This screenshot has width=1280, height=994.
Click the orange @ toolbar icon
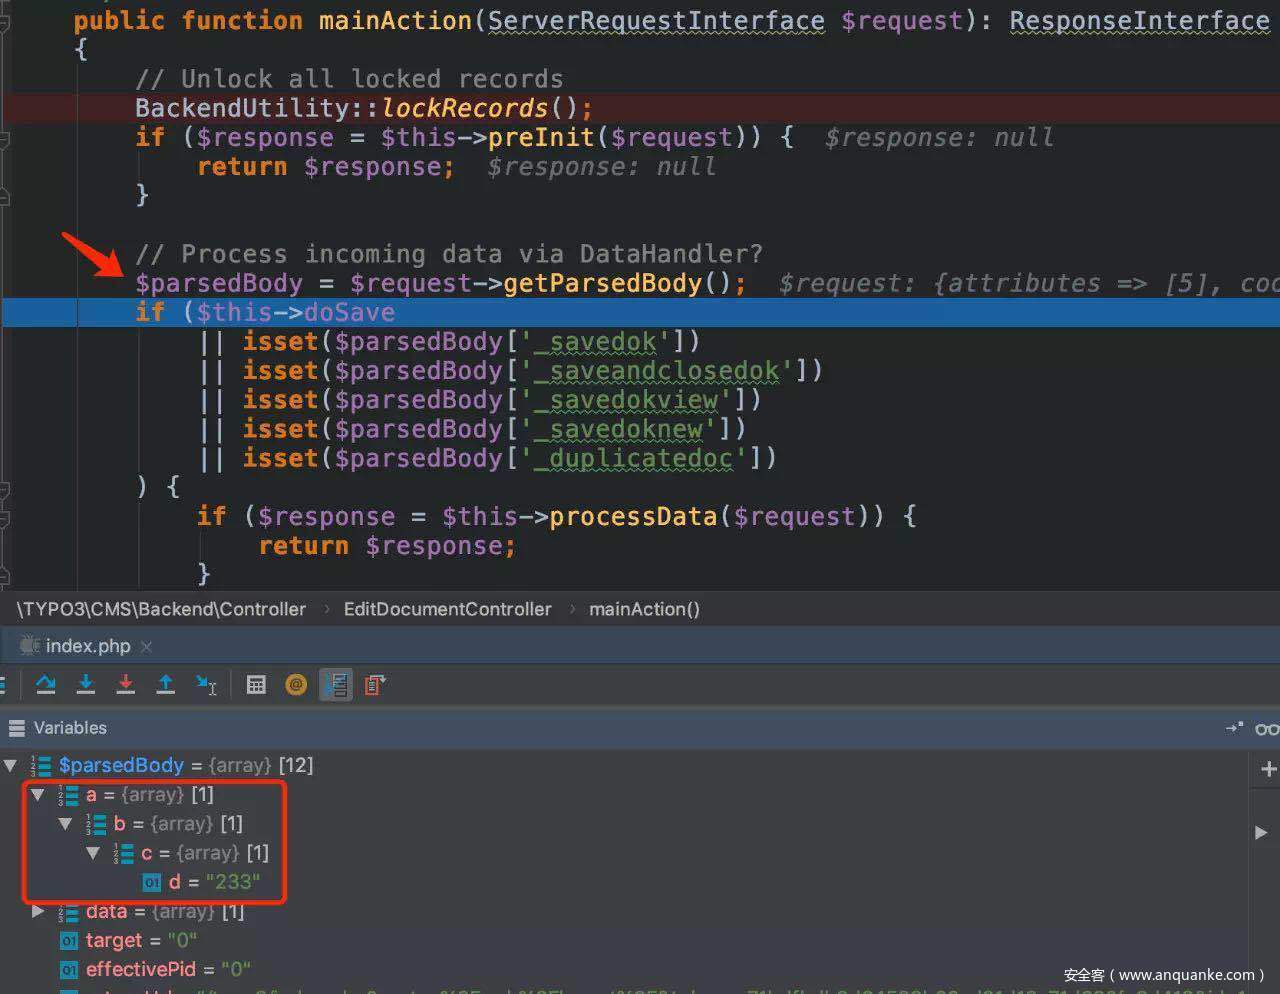296,685
